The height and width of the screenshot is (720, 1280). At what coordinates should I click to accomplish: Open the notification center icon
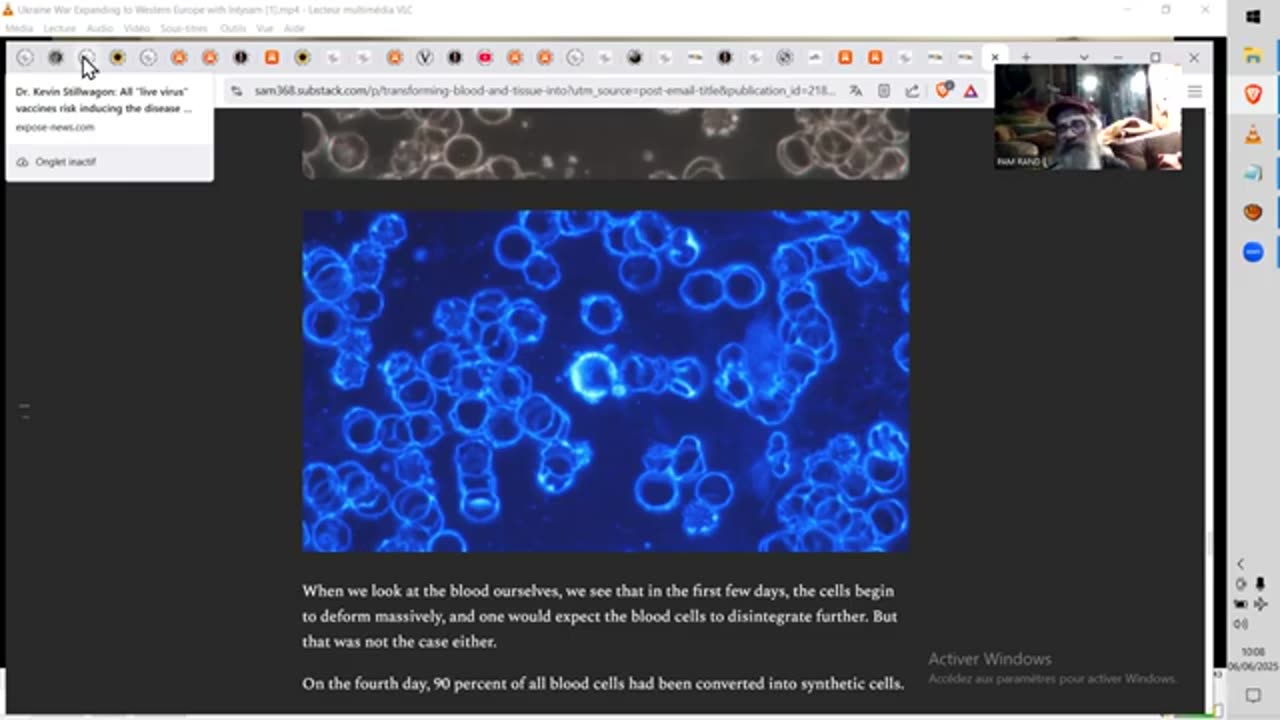1253,695
